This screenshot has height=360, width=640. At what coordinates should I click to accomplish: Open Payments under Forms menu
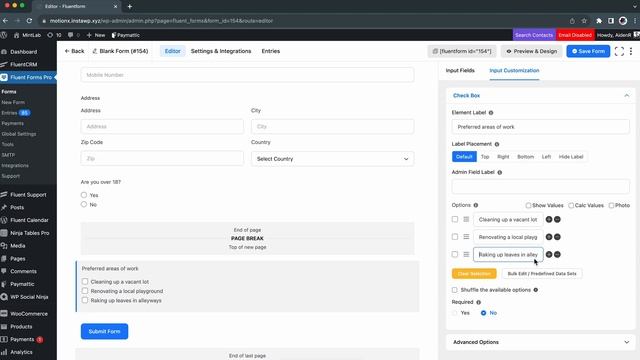pyautogui.click(x=13, y=123)
